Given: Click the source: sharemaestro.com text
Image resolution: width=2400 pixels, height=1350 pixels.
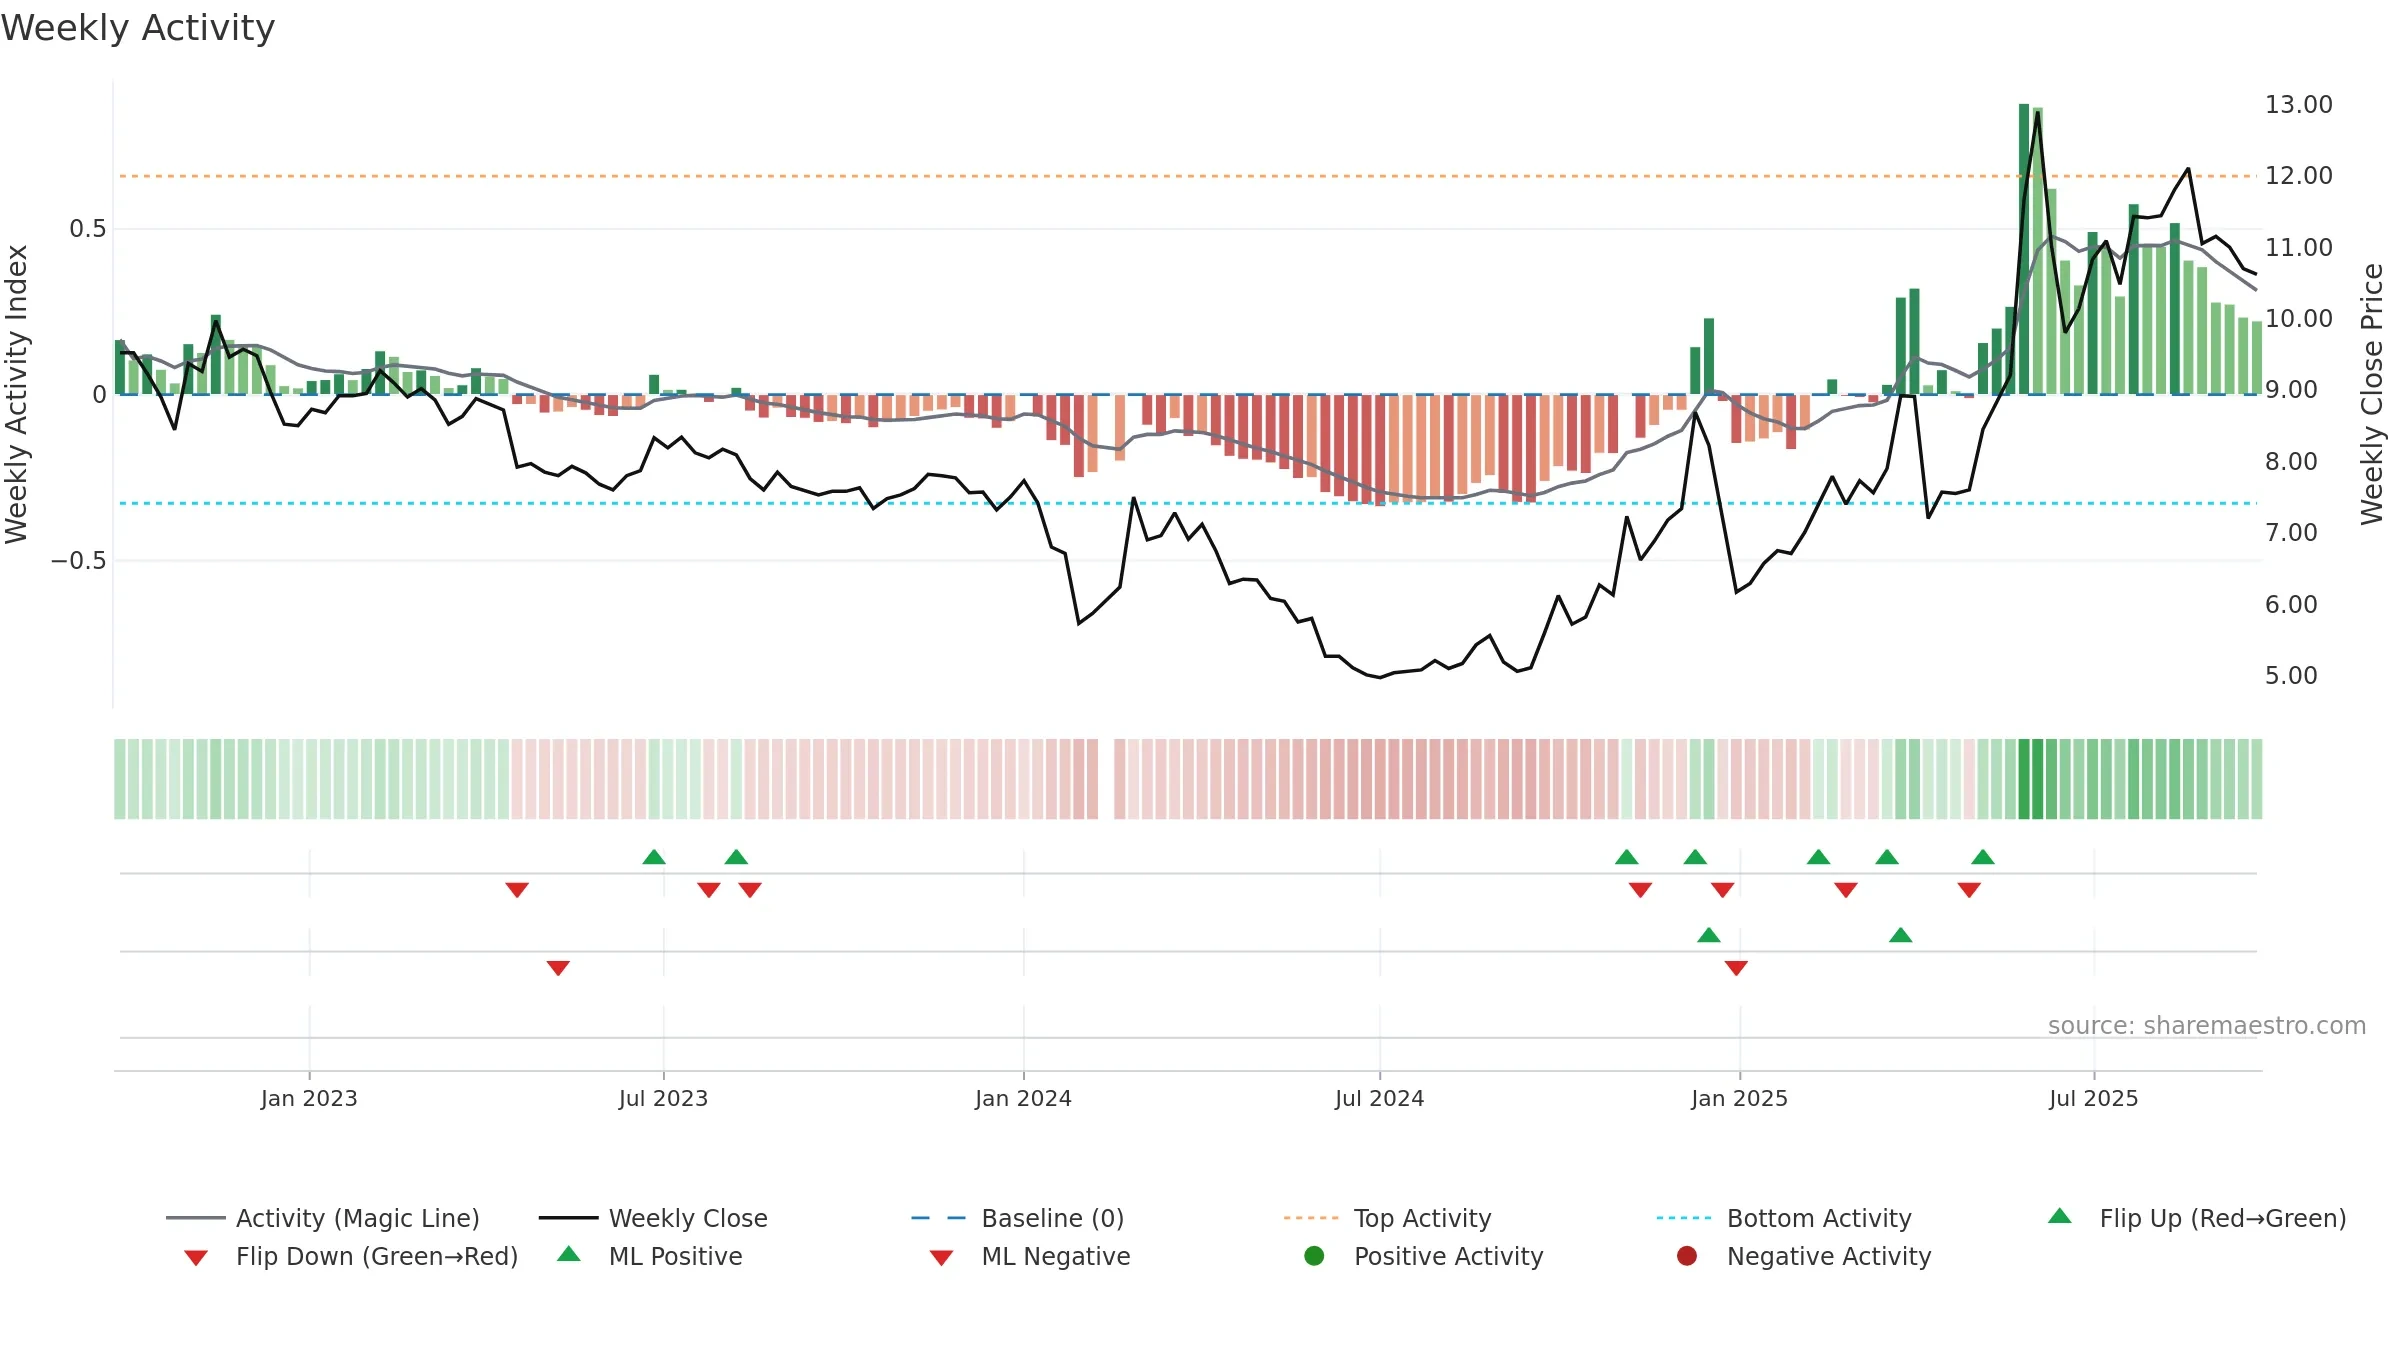Looking at the screenshot, I should [2207, 1025].
